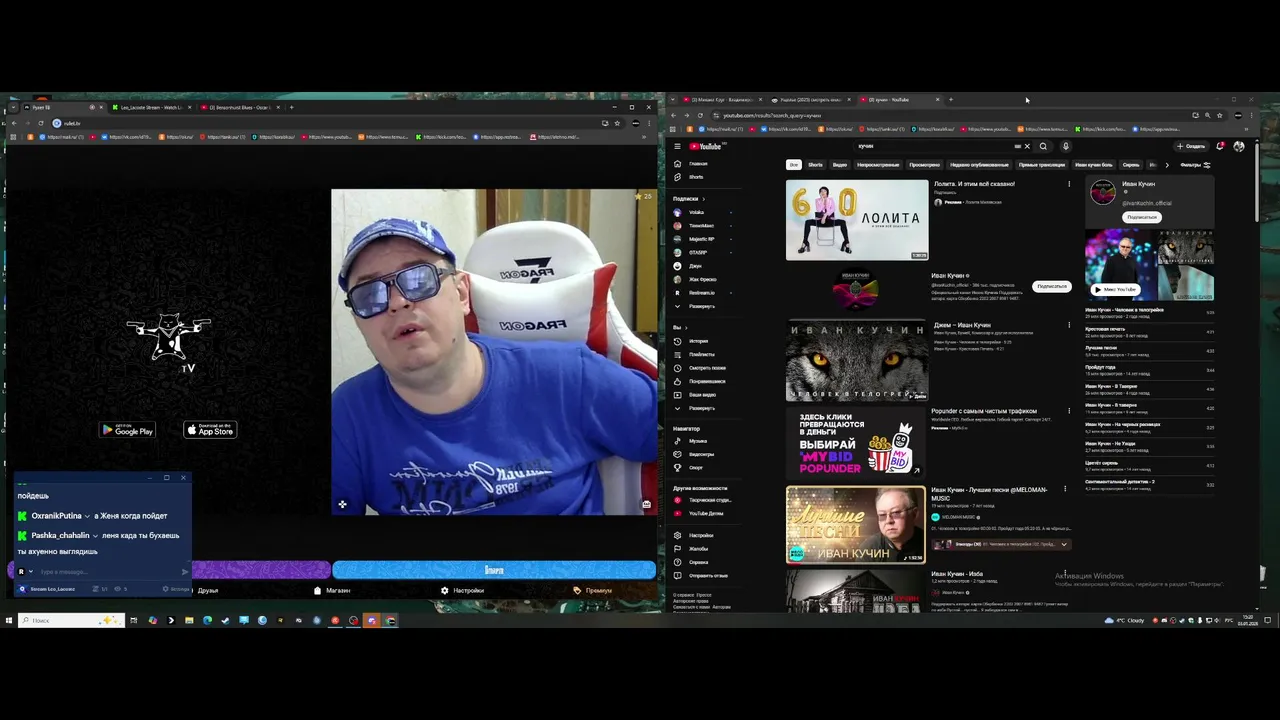Open the Главная item in YouTube sidebar

pyautogui.click(x=692, y=164)
